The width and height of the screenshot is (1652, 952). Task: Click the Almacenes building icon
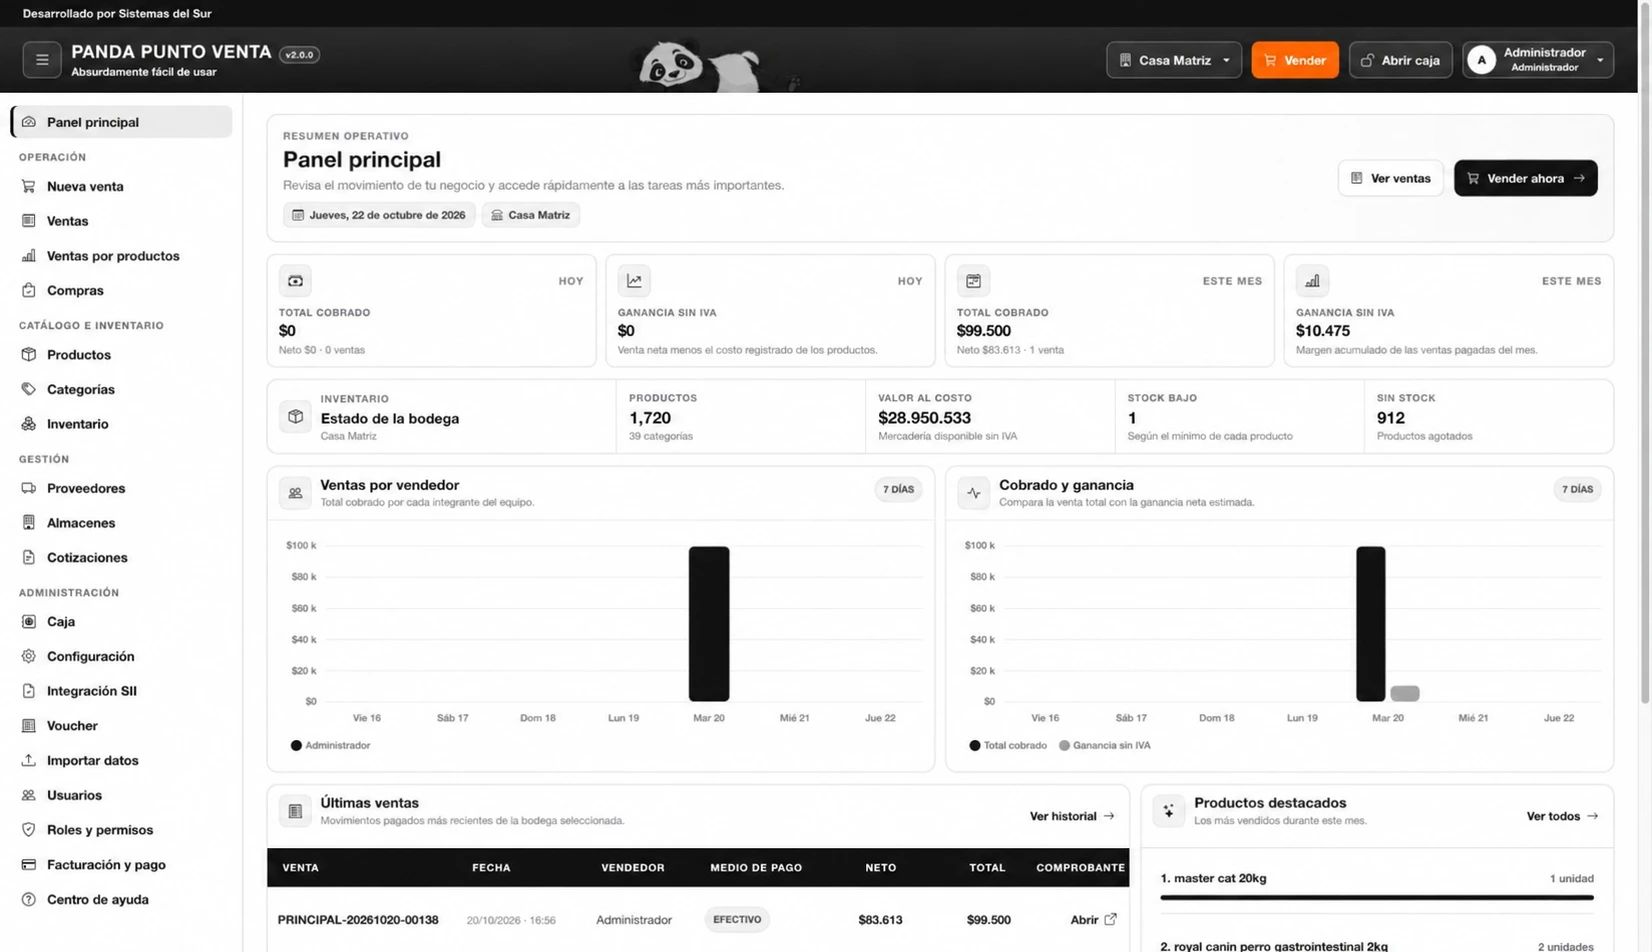pyautogui.click(x=29, y=523)
